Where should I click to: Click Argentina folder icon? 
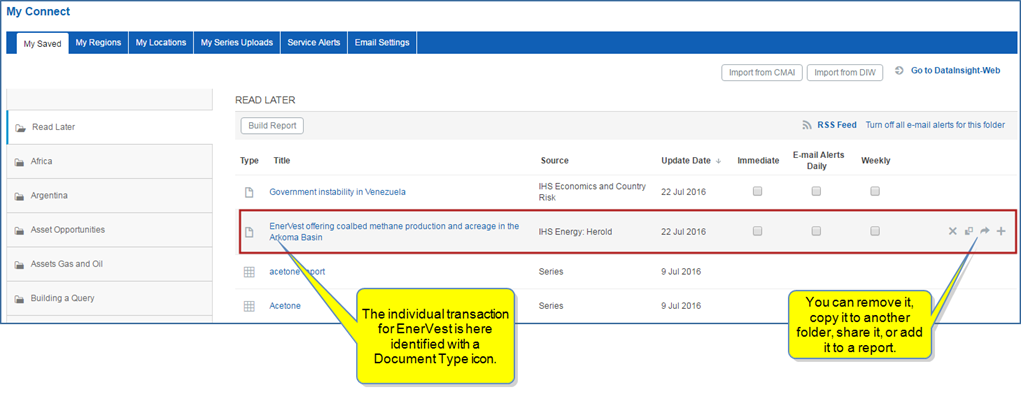tap(19, 196)
